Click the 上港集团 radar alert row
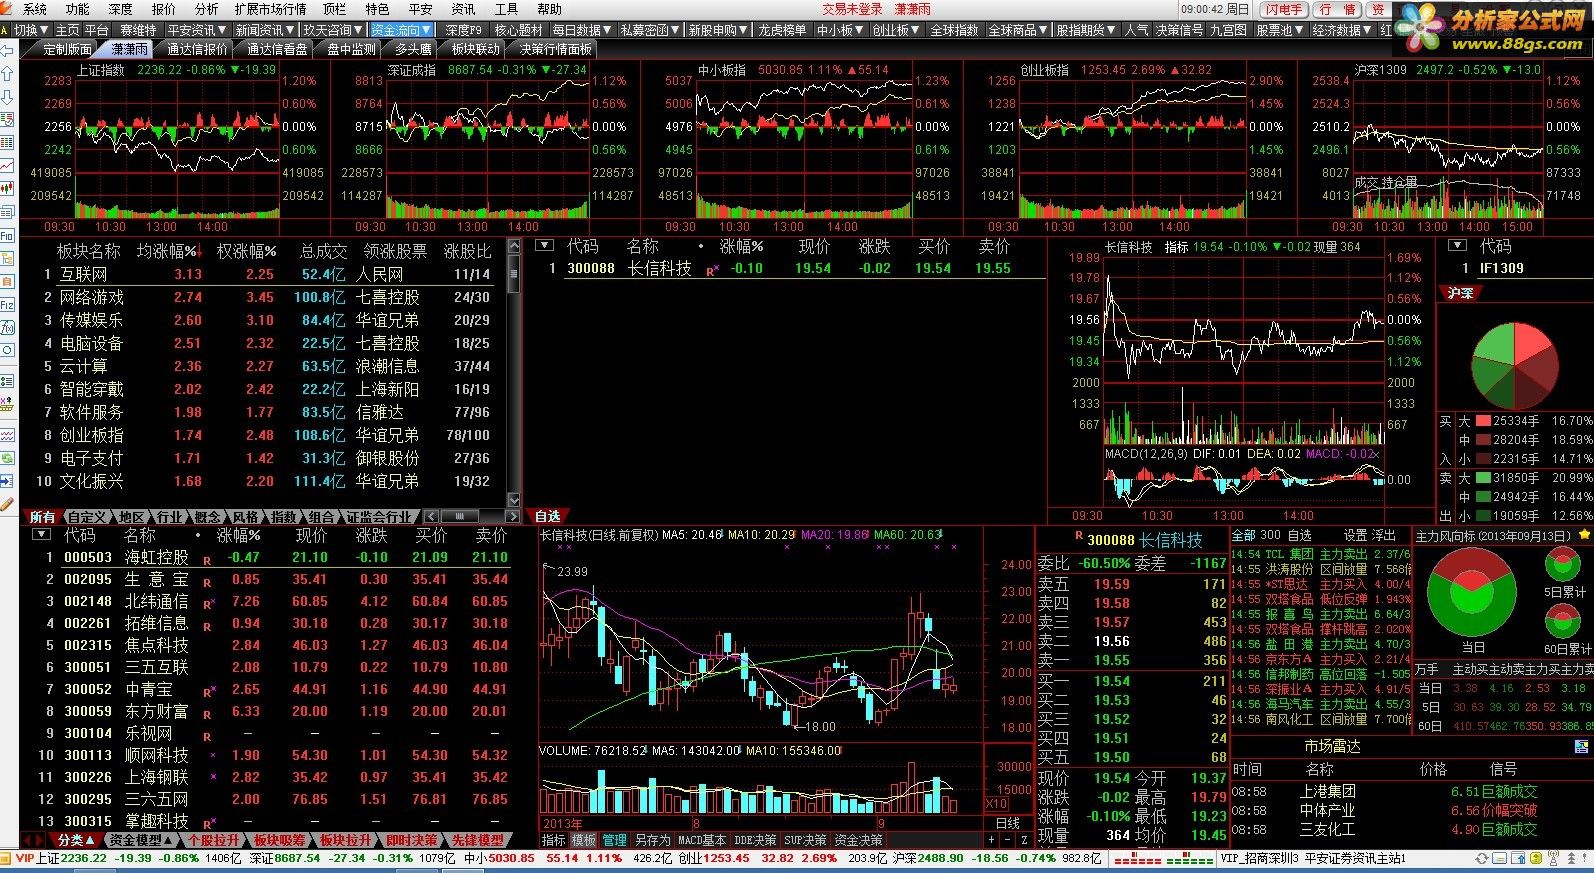 coord(1410,791)
